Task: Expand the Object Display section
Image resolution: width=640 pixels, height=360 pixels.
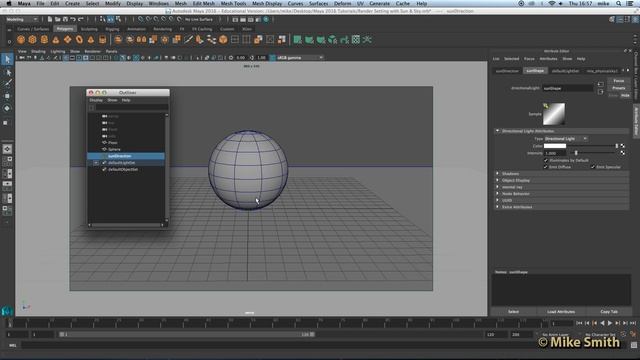Action: (x=498, y=180)
